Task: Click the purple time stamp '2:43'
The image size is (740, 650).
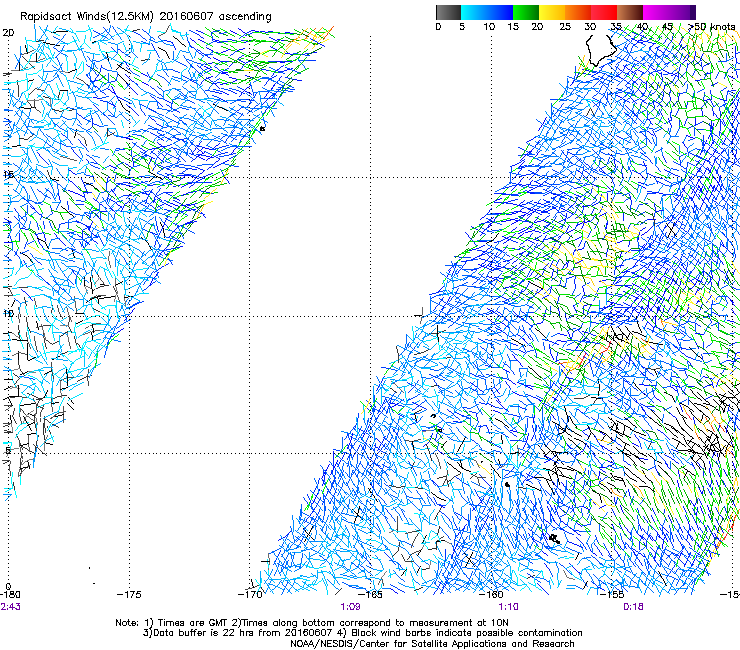Action: [10, 607]
